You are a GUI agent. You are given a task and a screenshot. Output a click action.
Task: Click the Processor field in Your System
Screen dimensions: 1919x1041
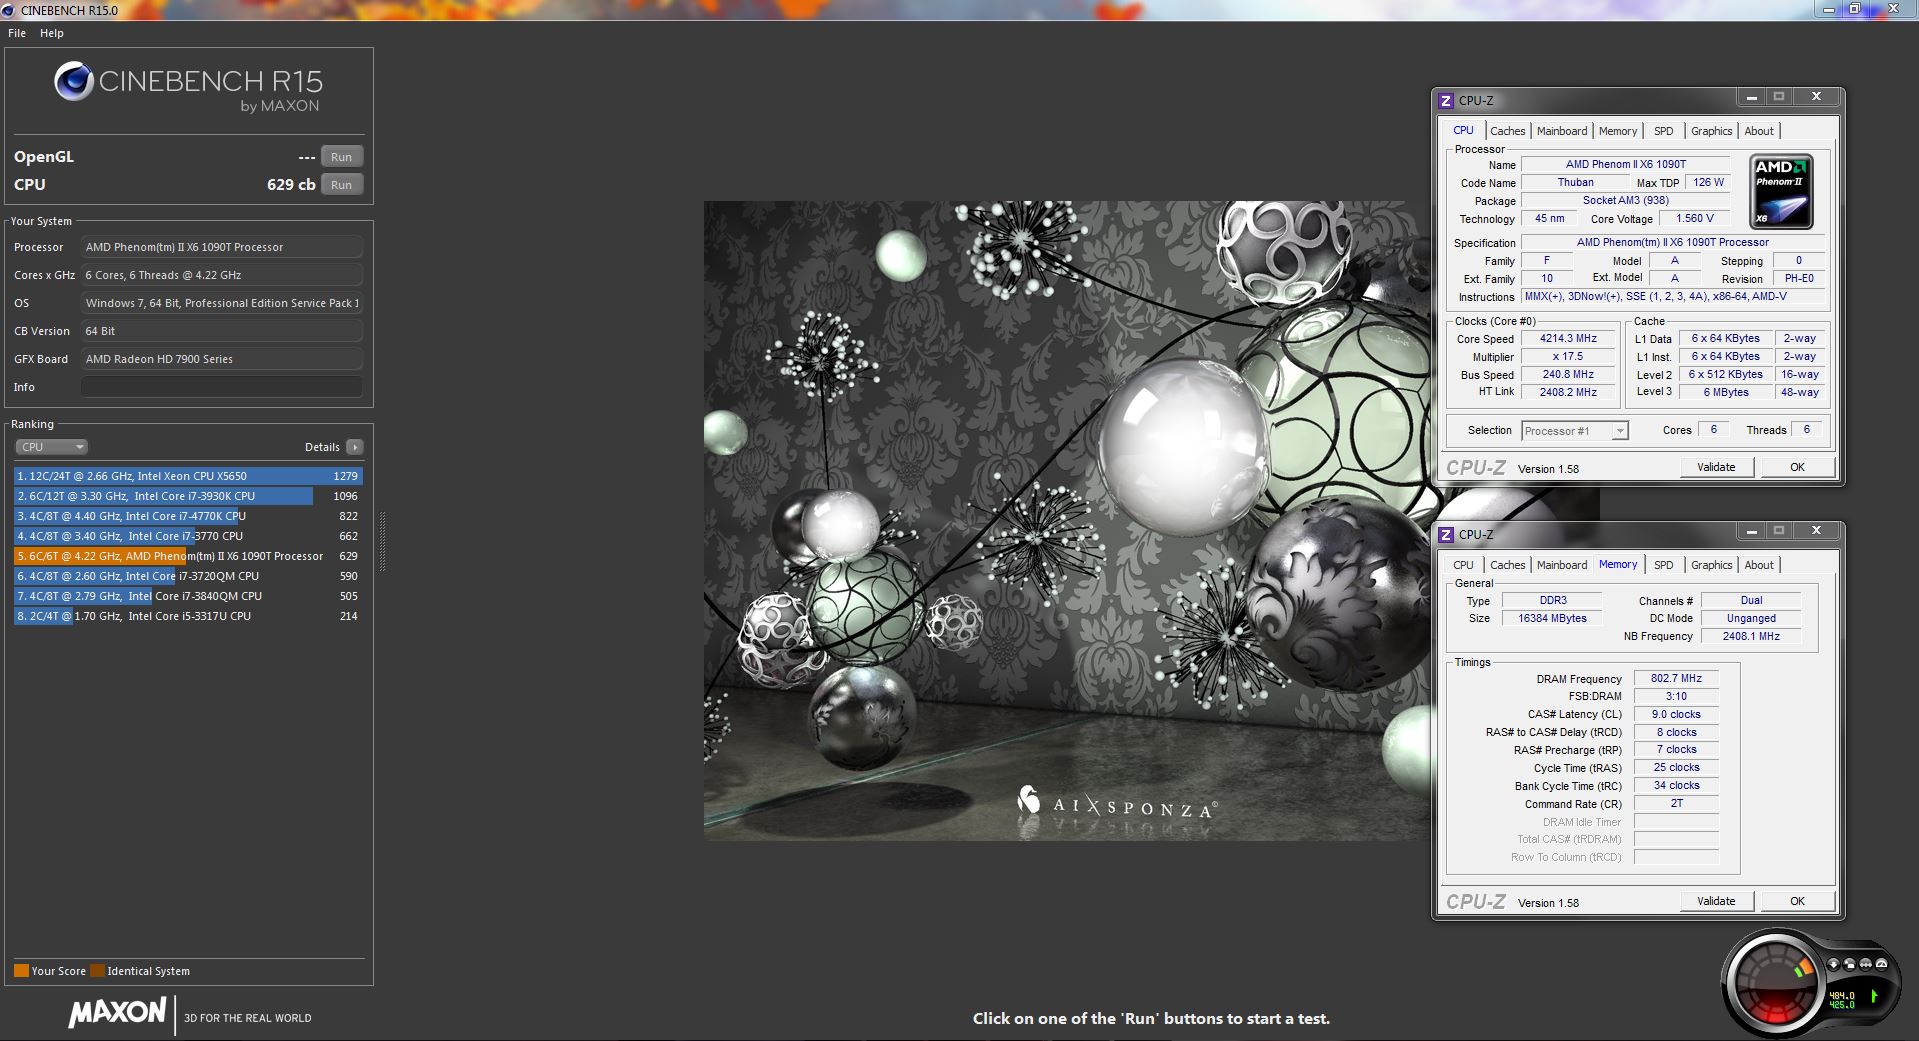(221, 247)
